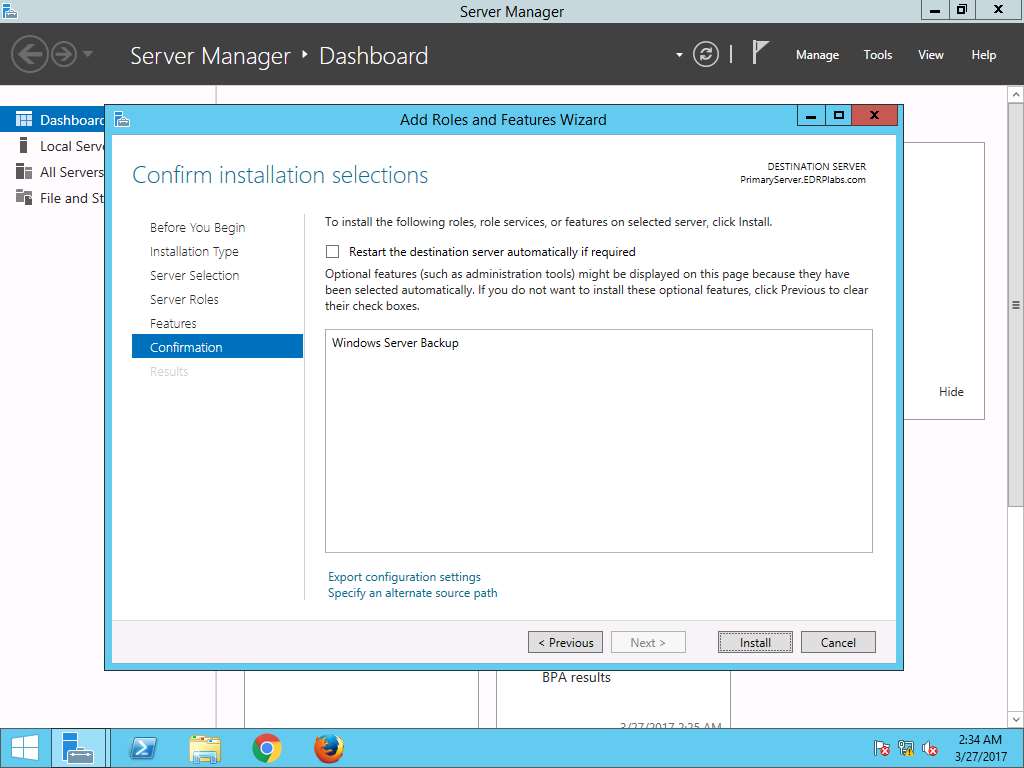Click the Dashboard grid icon
The image size is (1024, 768).
[x=24, y=119]
